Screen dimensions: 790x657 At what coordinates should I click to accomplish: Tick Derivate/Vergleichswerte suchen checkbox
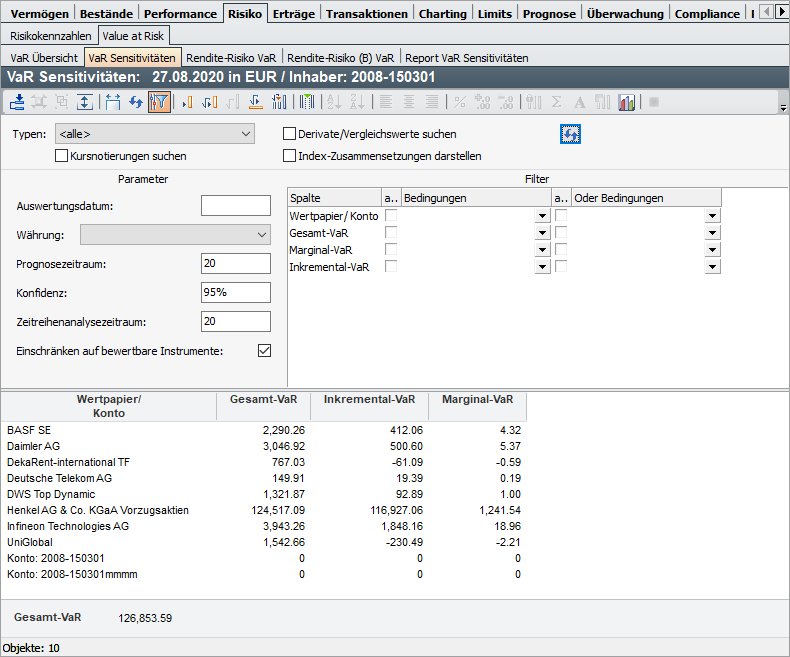pos(290,134)
